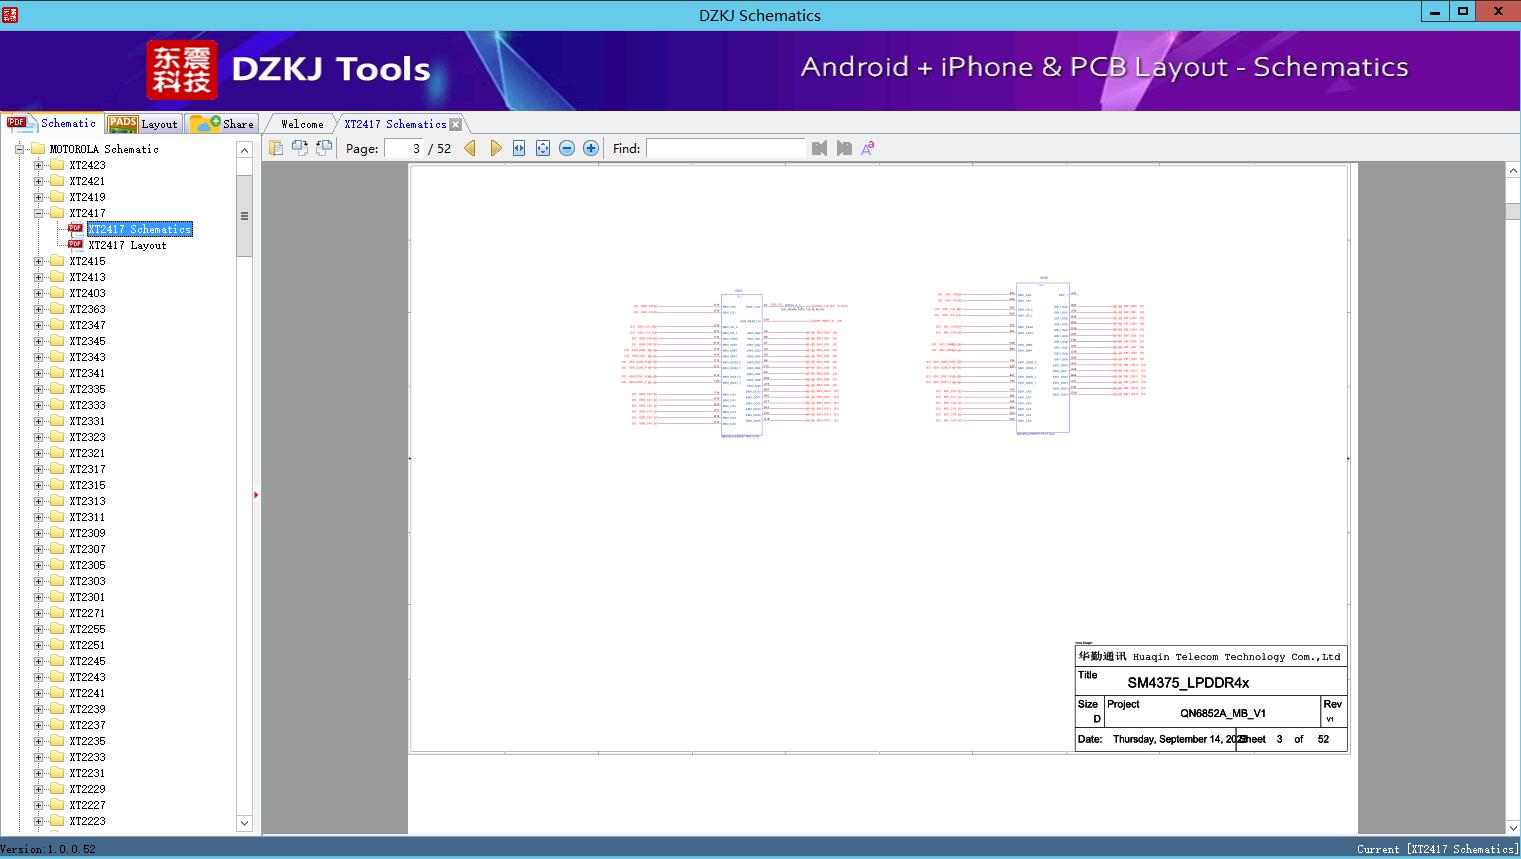Find next match icon

pos(844,148)
